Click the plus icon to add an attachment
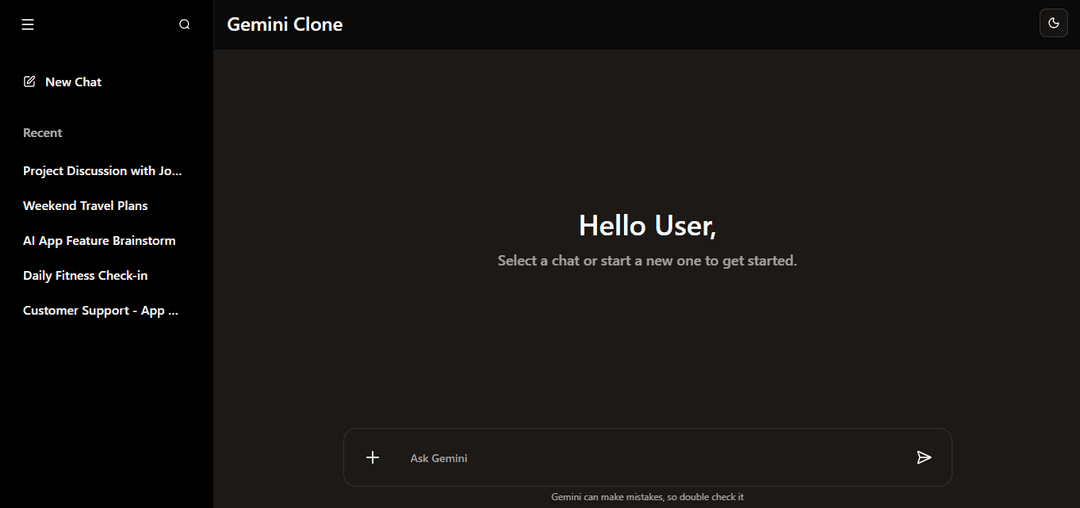Screen dimensions: 1080x508 pyautogui.click(x=373, y=458)
